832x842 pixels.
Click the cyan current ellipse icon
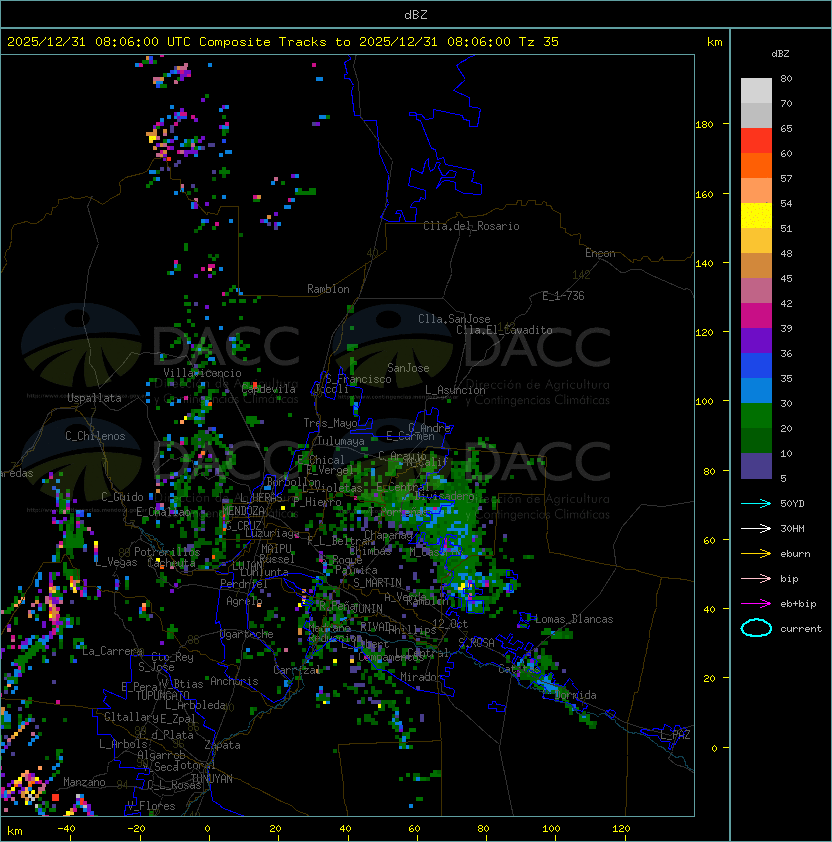[756, 628]
